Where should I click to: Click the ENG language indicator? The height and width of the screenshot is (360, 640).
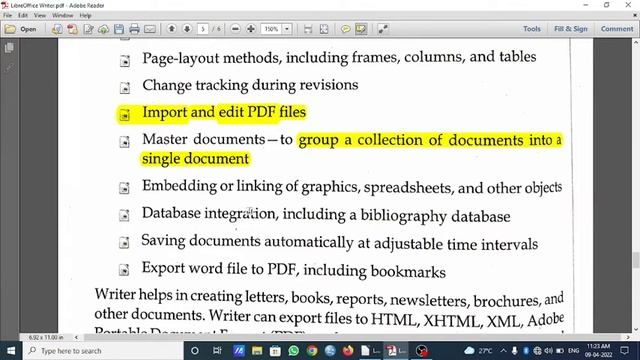point(573,351)
